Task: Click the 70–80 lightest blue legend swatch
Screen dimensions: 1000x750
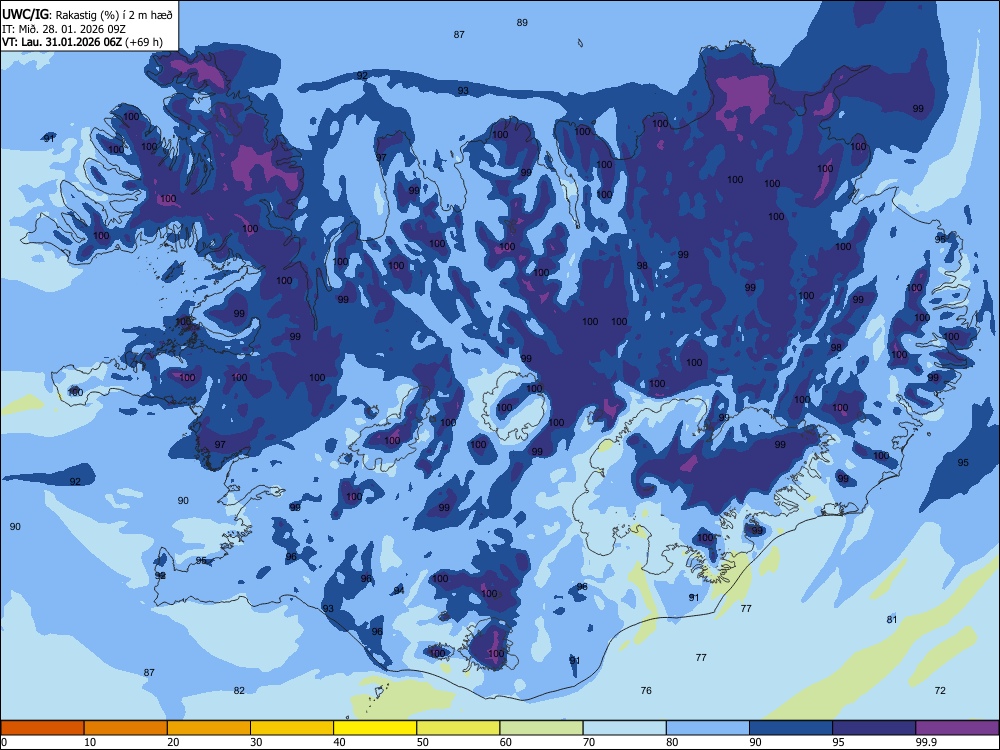Action: (624, 728)
